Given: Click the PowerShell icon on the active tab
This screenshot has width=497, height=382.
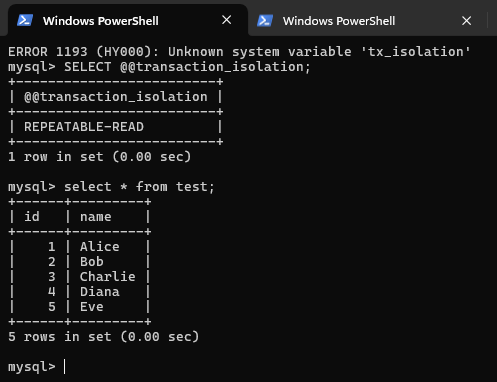Looking at the screenshot, I should pyautogui.click(x=25, y=20).
